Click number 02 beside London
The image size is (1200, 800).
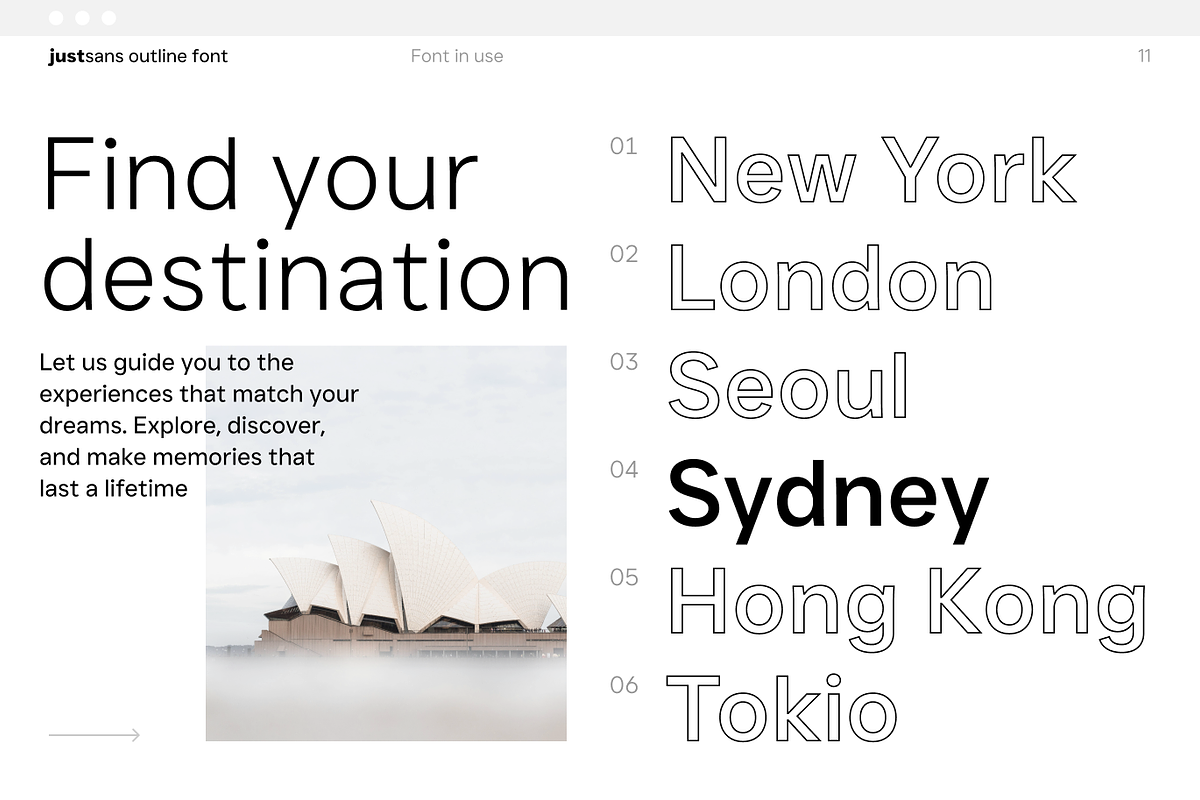pyautogui.click(x=623, y=255)
